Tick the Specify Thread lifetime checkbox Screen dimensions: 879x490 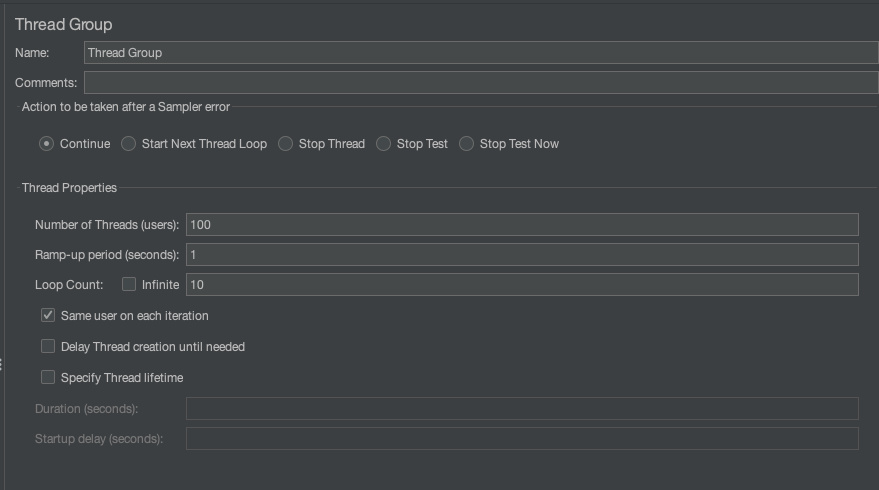pos(48,378)
